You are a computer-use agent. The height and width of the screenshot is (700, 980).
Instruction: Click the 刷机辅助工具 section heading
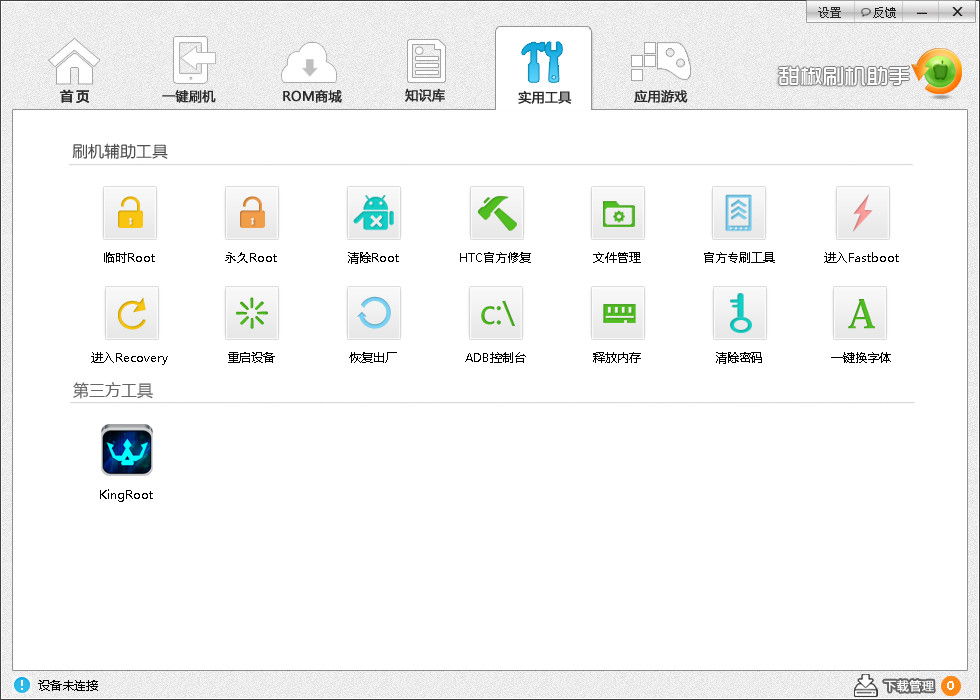tap(119, 151)
